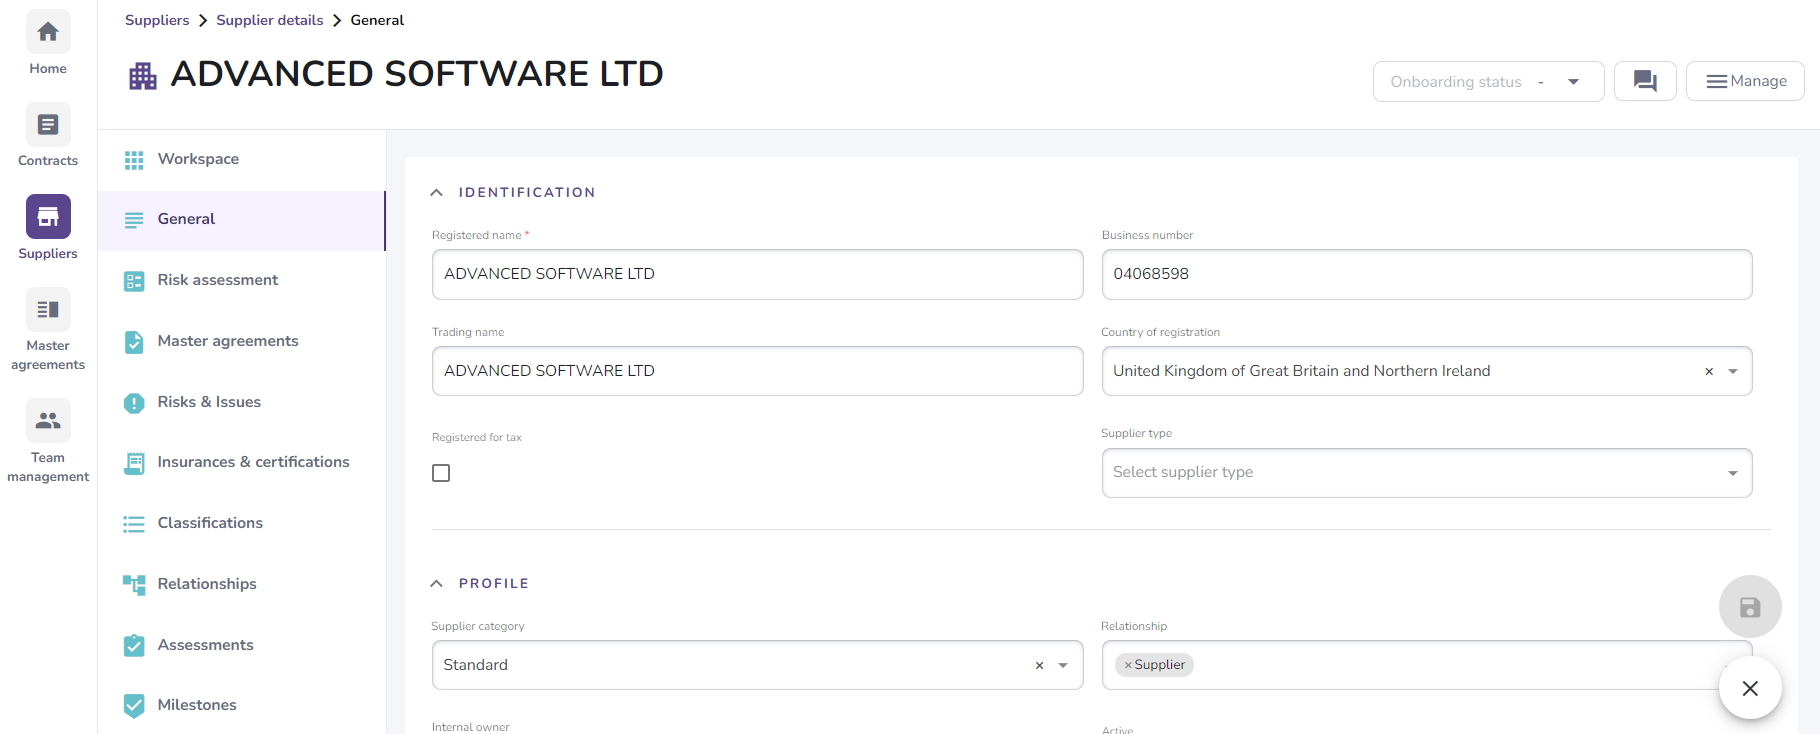Image resolution: width=1820 pixels, height=734 pixels.
Task: Open Team management icon
Action: (x=48, y=421)
